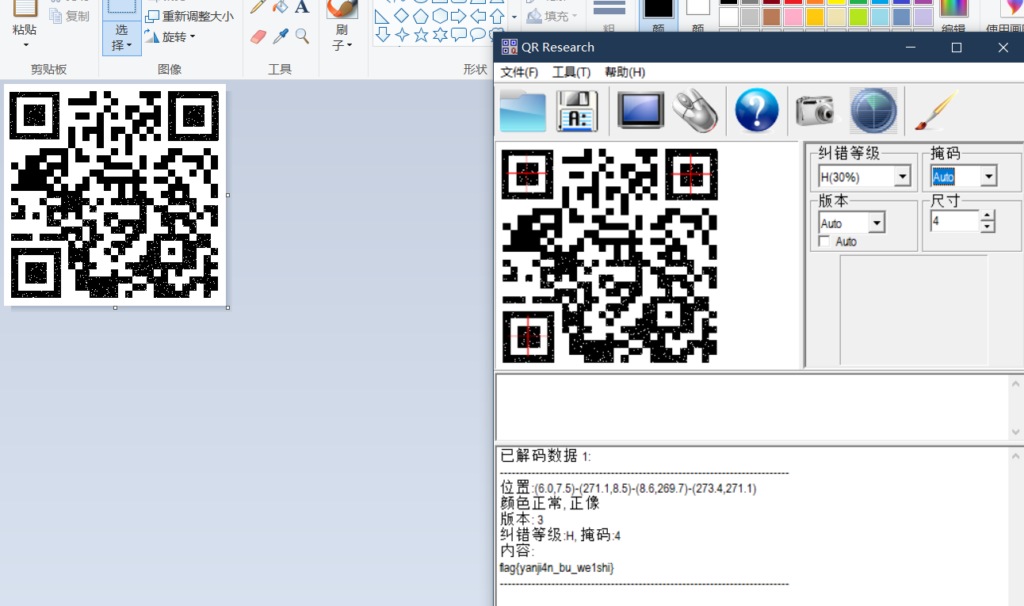Expand the 纠错等级 H(30%) dropdown
1024x606 pixels.
click(x=903, y=176)
